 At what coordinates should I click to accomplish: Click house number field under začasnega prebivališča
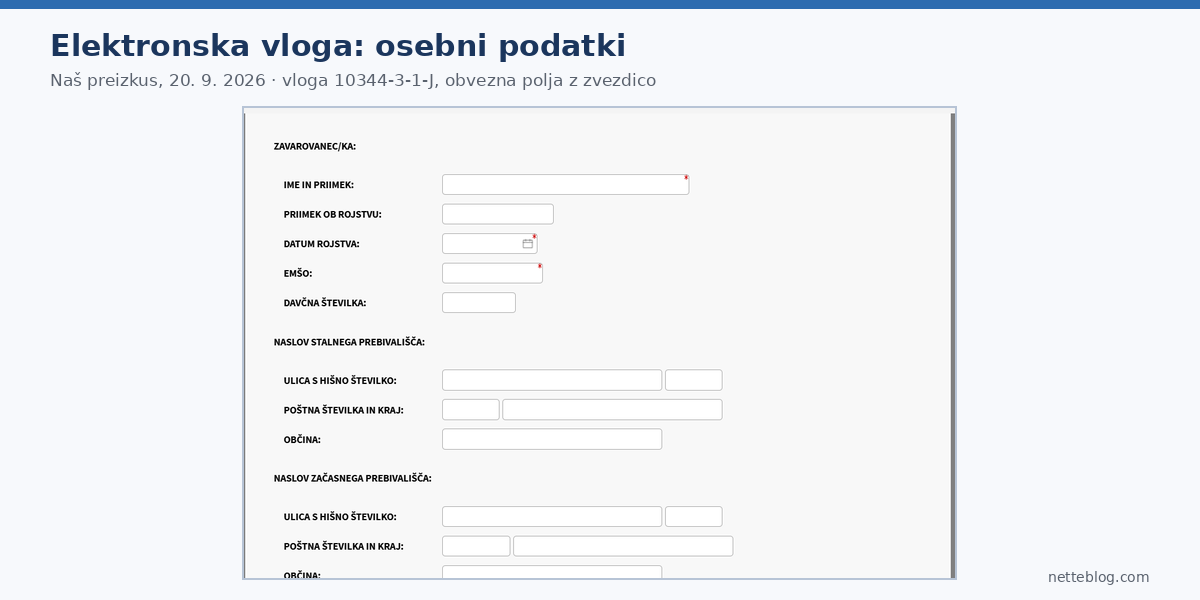click(x=694, y=517)
